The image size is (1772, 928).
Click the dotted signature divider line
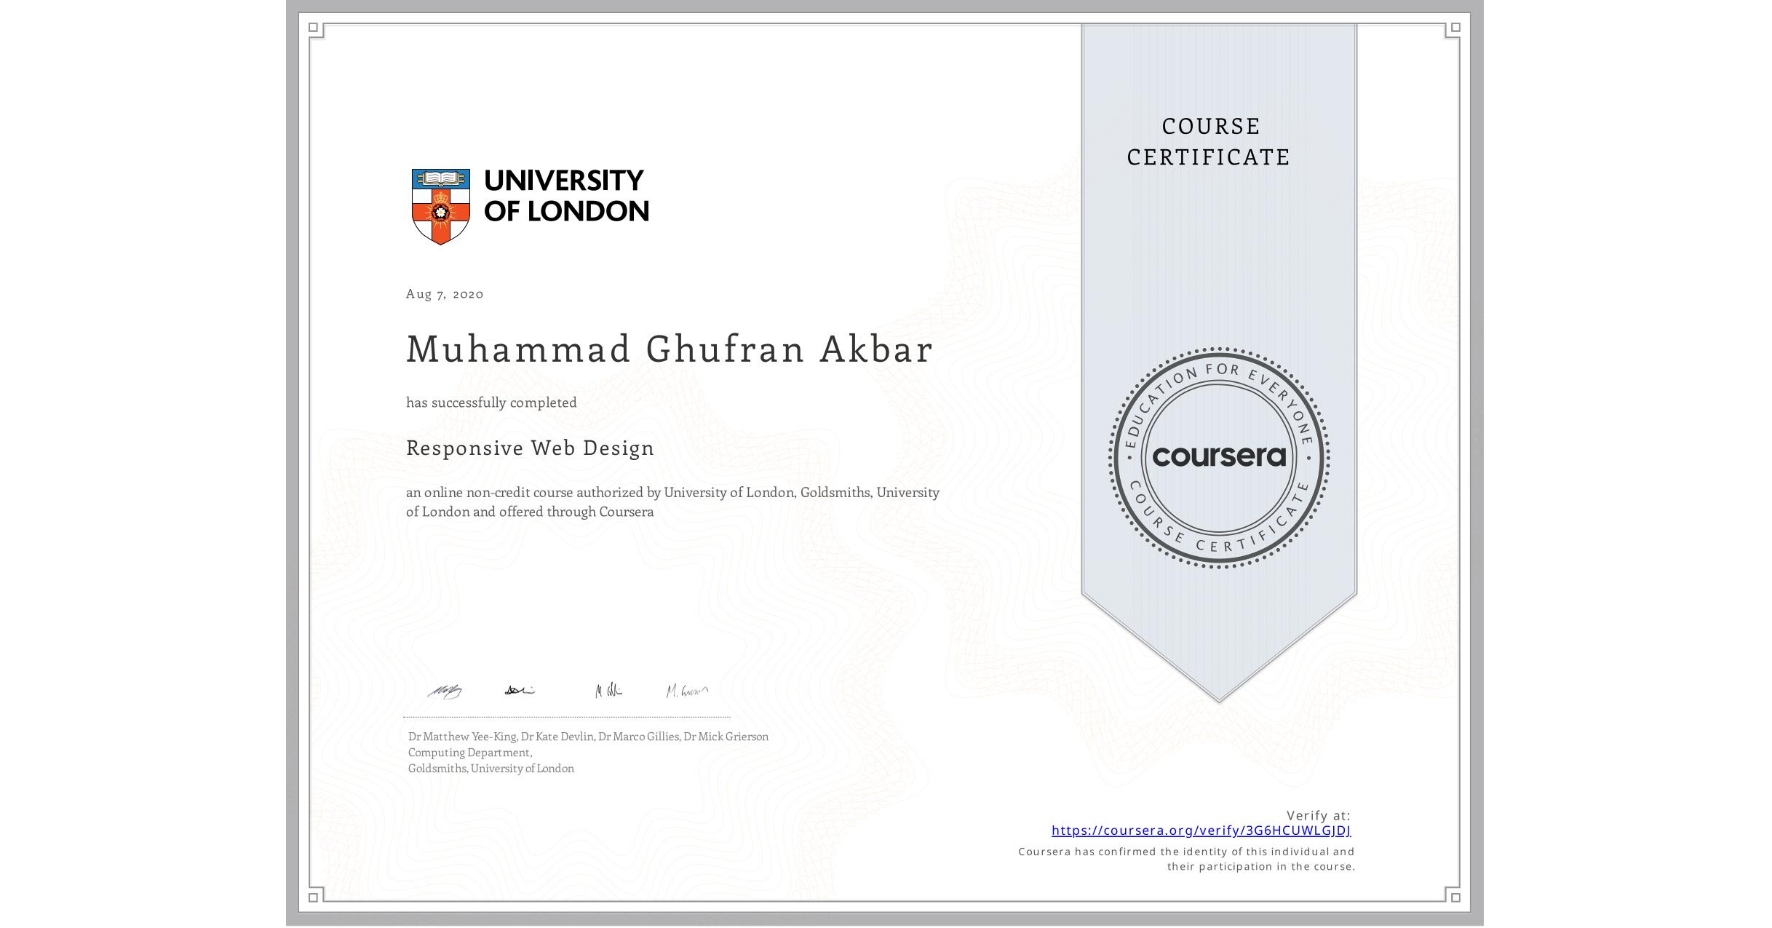(x=566, y=715)
